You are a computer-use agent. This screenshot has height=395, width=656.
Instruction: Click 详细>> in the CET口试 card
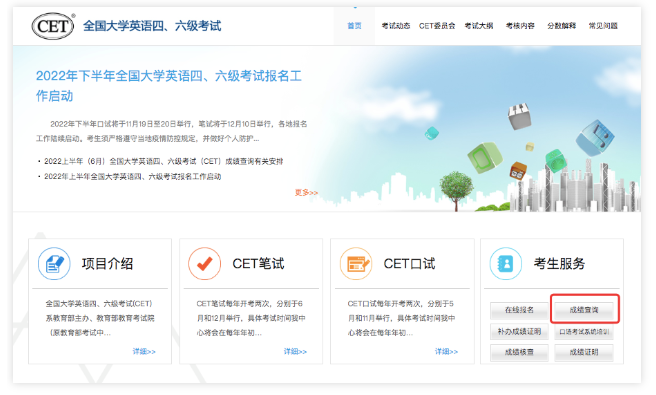pyautogui.click(x=446, y=351)
